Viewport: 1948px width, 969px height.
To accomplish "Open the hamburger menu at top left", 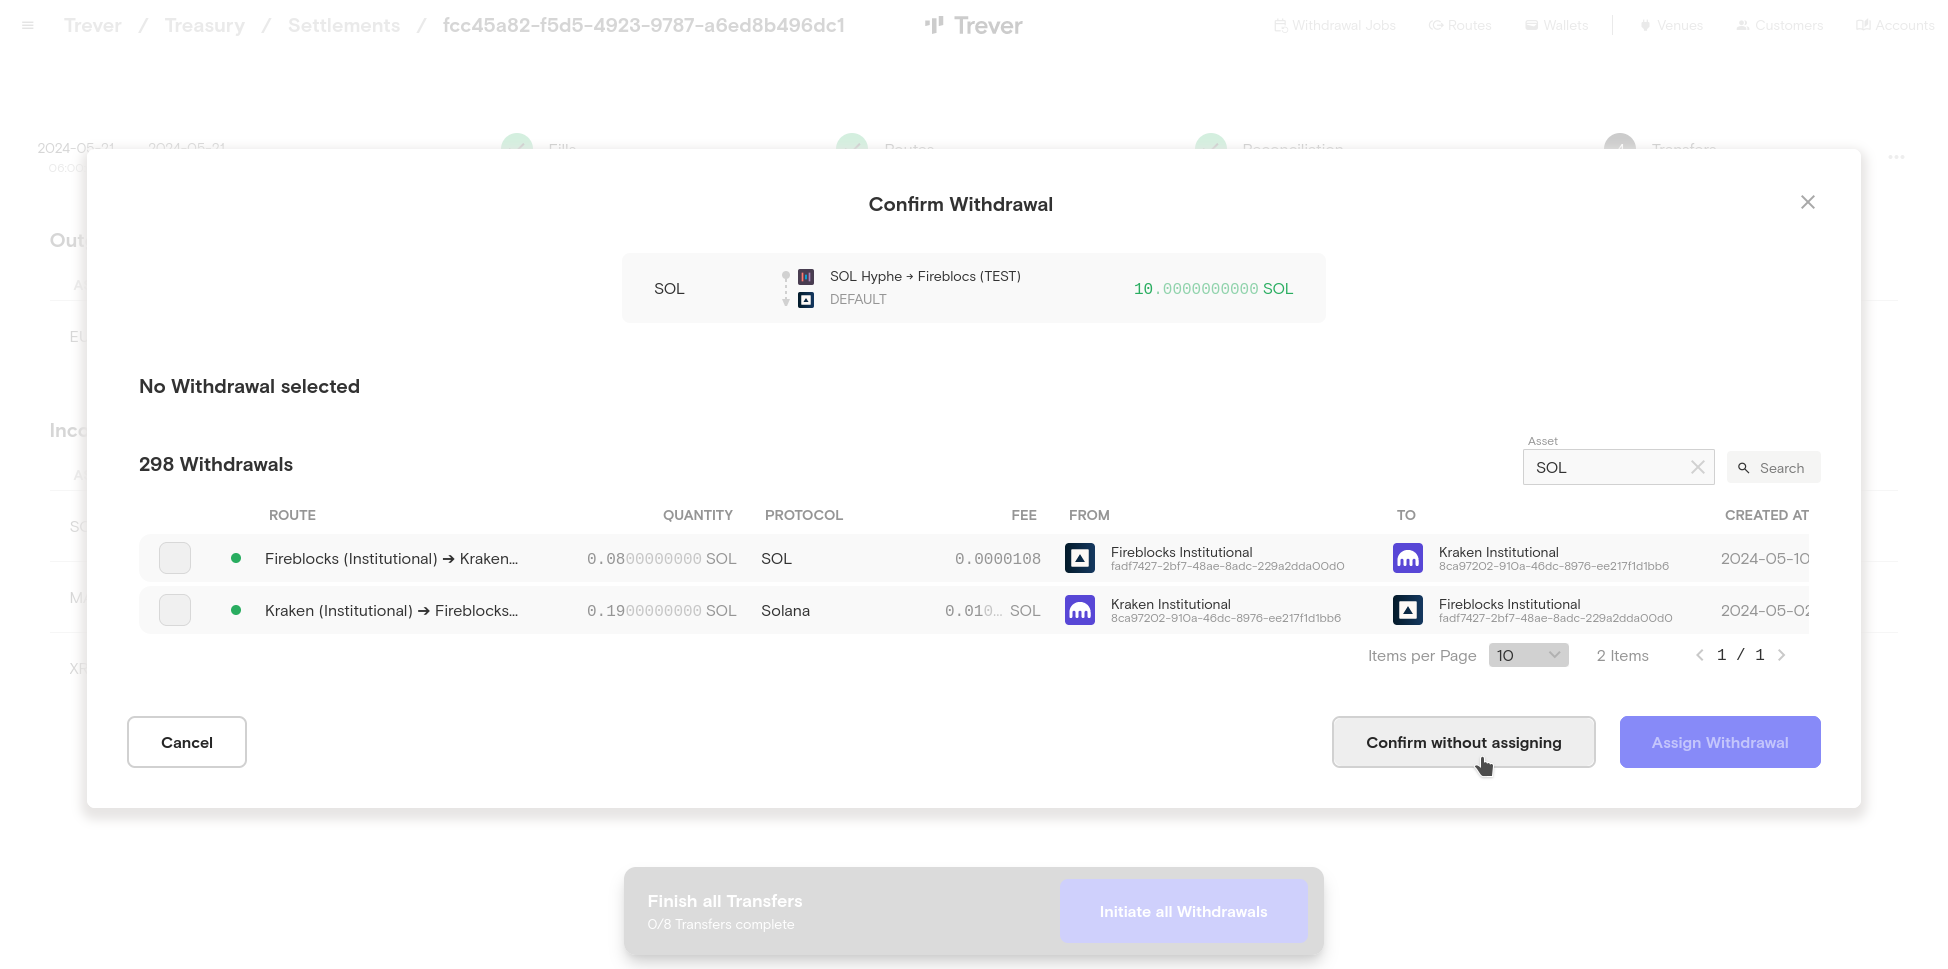I will point(28,25).
